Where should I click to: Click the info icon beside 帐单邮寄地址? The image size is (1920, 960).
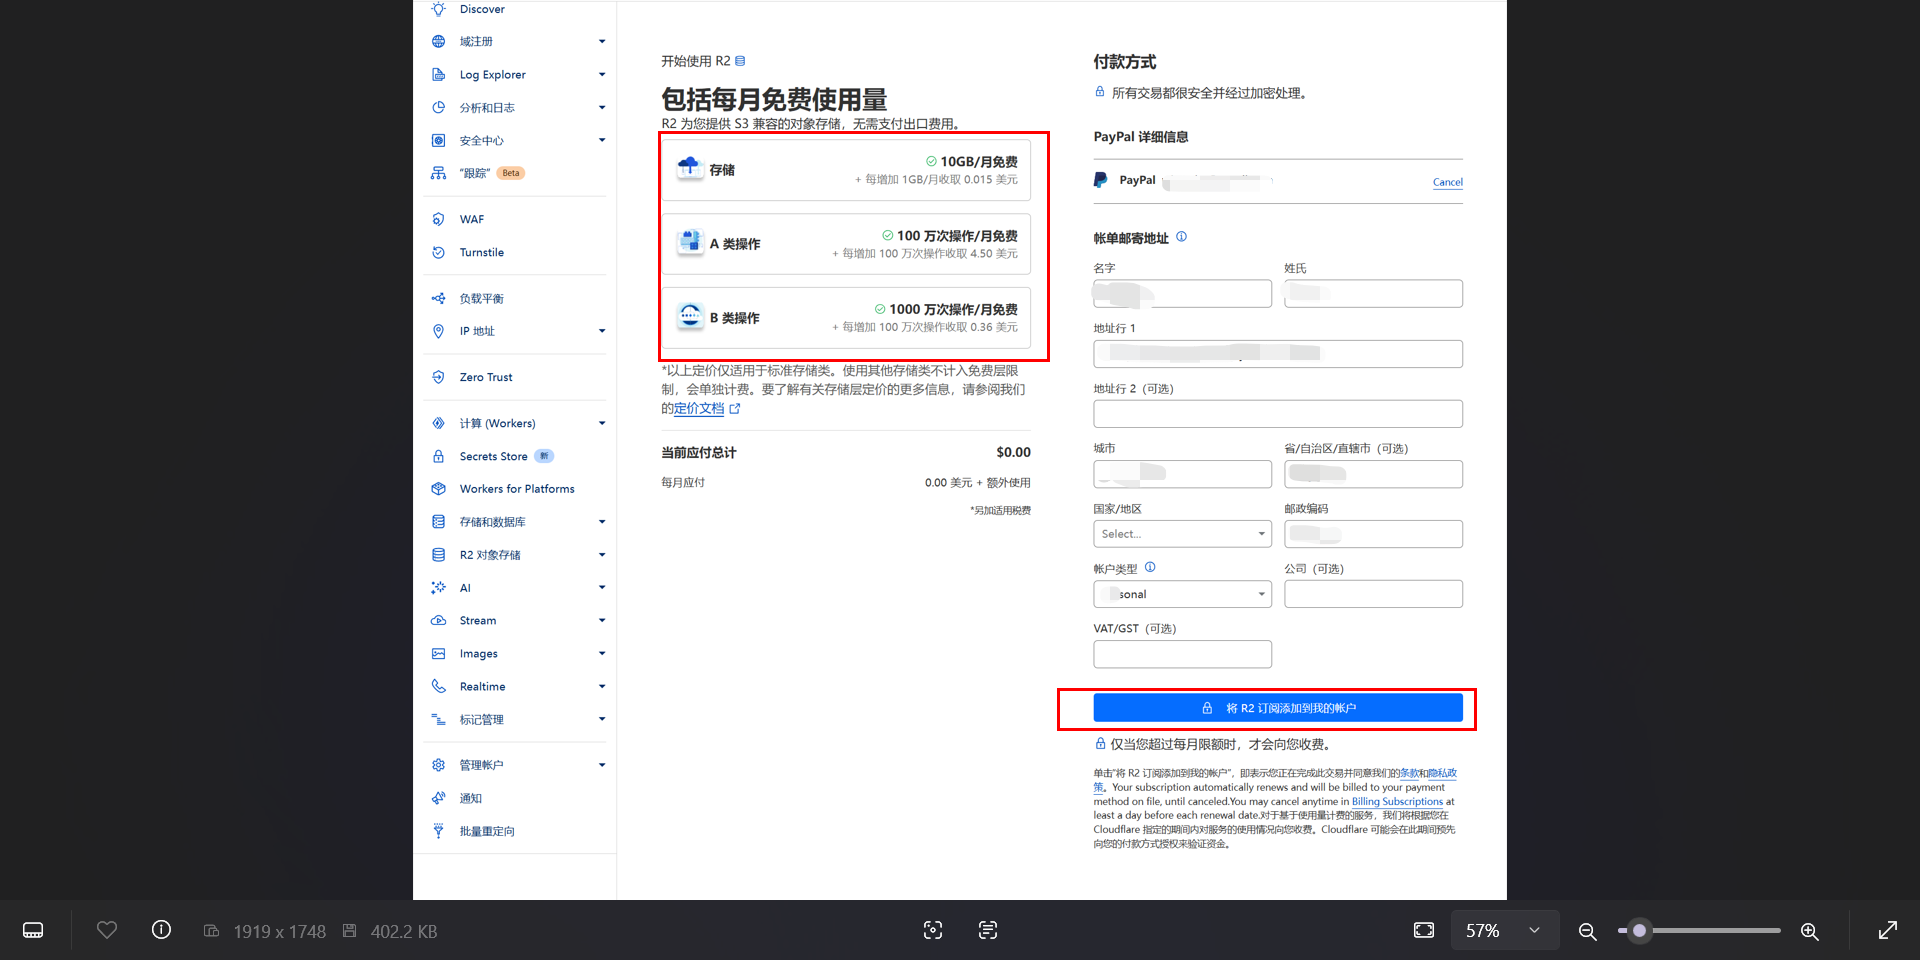pos(1181,237)
